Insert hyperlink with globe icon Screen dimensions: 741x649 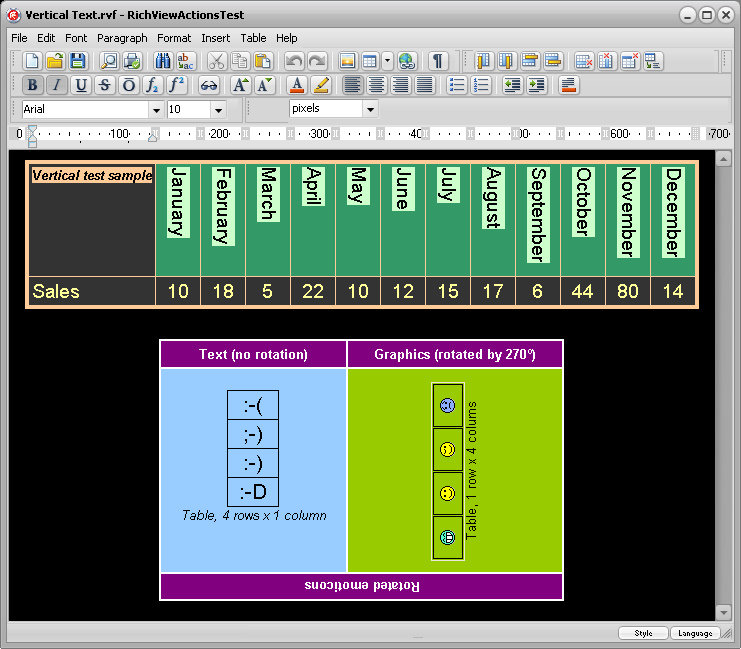click(x=406, y=62)
